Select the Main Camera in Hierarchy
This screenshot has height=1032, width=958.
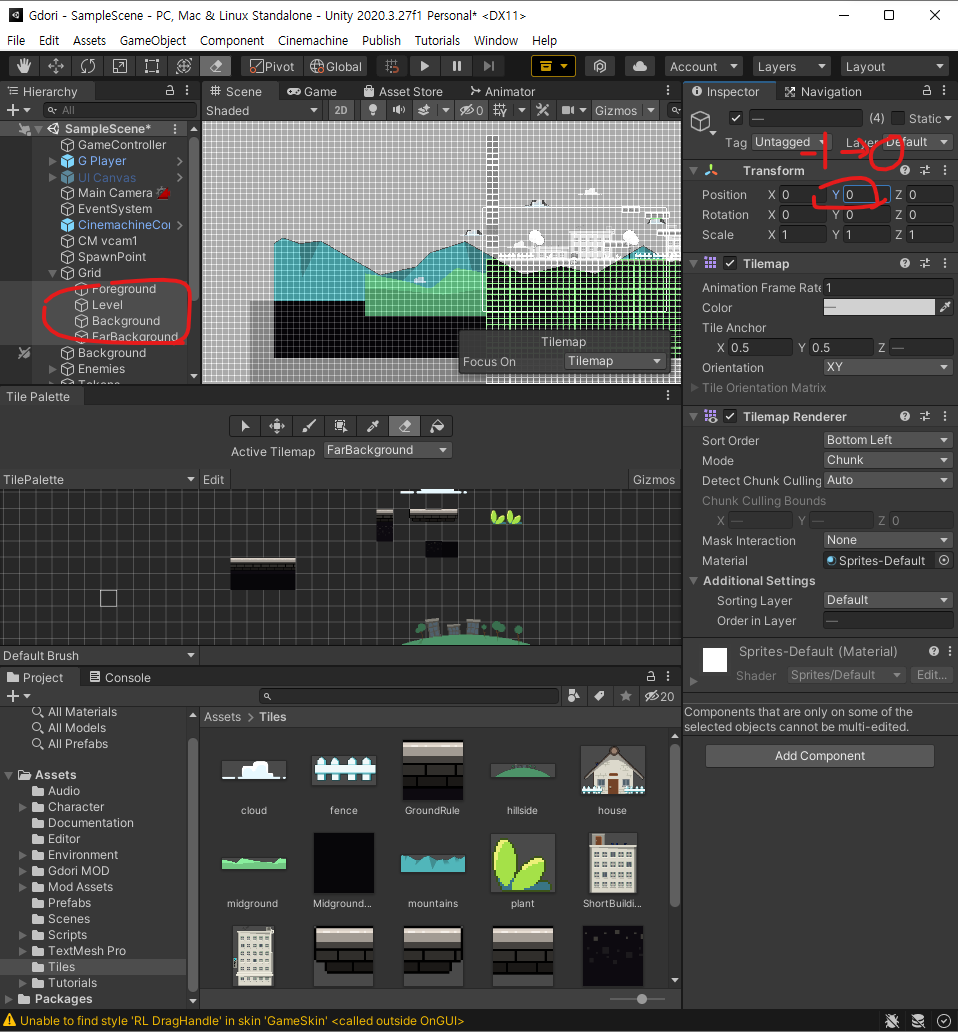pos(114,193)
